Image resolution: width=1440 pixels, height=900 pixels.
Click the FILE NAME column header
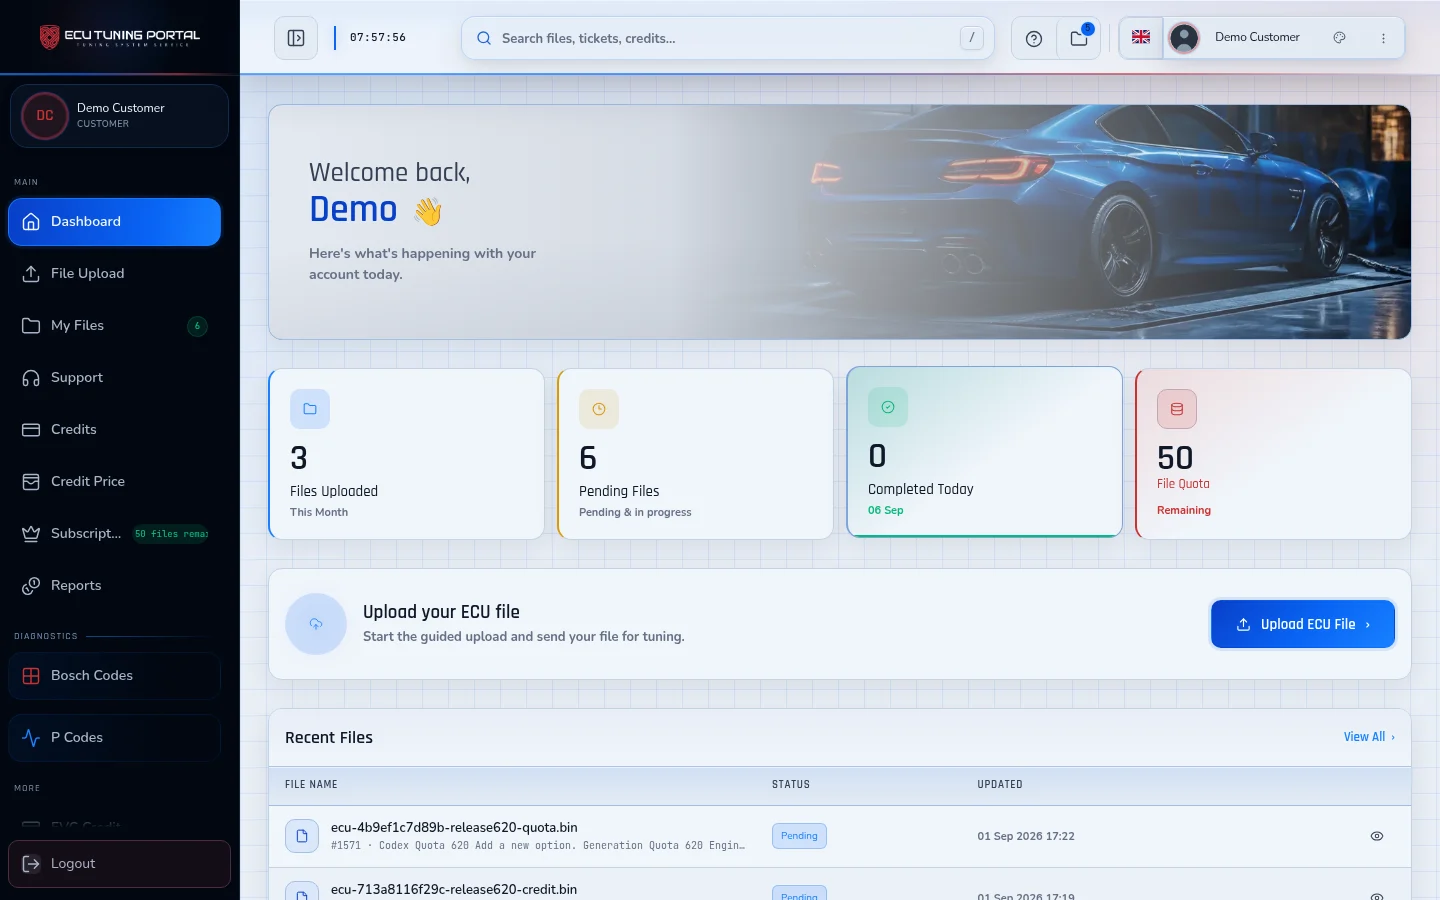point(311,785)
